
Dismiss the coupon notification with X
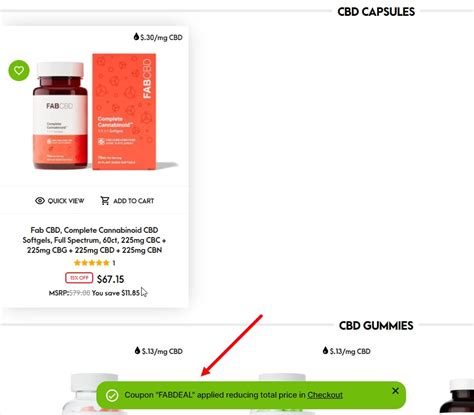[x=395, y=391]
